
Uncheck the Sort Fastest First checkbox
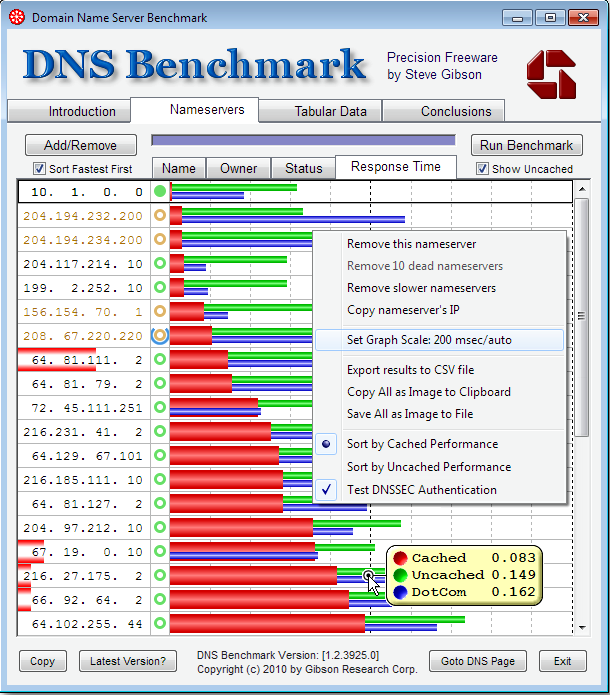click(39, 169)
